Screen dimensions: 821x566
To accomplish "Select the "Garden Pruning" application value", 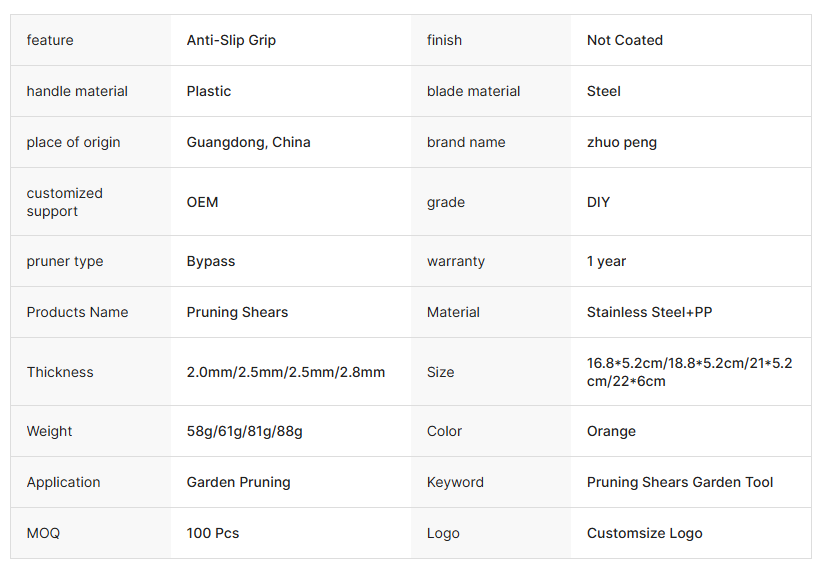I will tap(238, 482).
